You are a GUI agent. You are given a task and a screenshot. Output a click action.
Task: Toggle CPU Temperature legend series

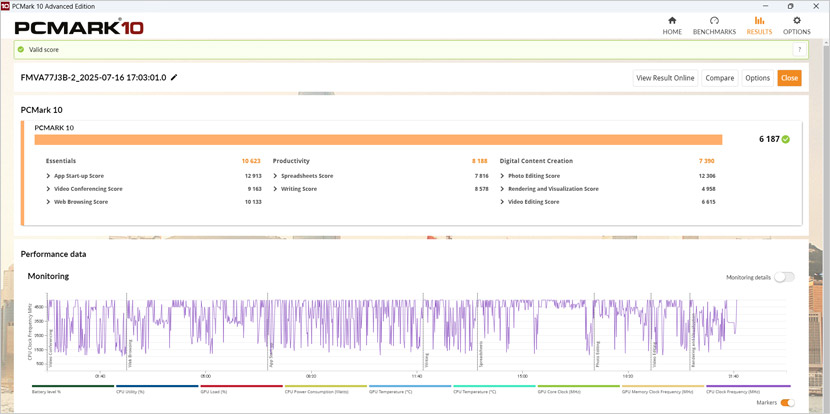[x=494, y=389]
